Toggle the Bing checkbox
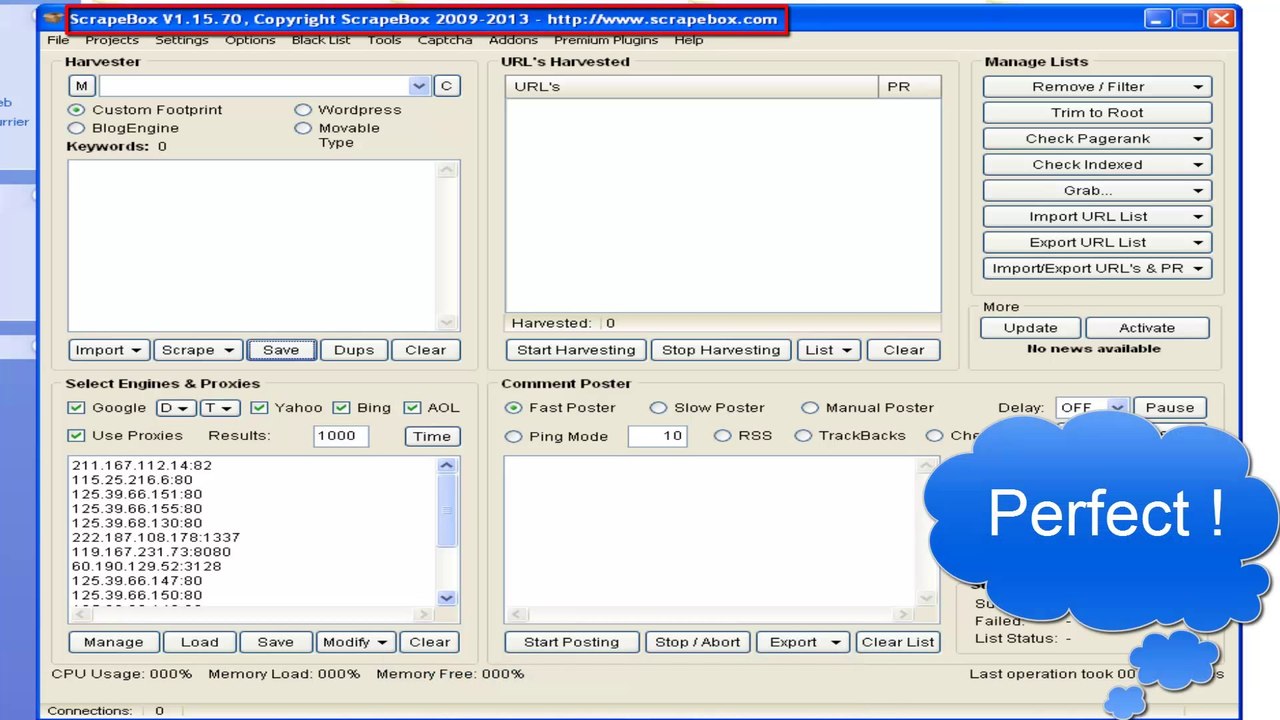 [341, 408]
